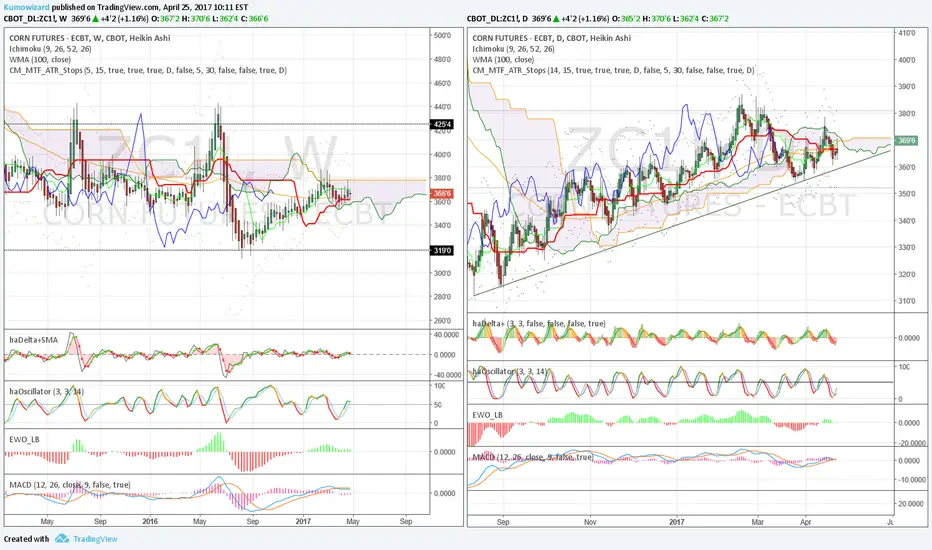Select the weekly CBOT_DL:ZC1!, W header text
932x550 pixels.
(x=35, y=18)
